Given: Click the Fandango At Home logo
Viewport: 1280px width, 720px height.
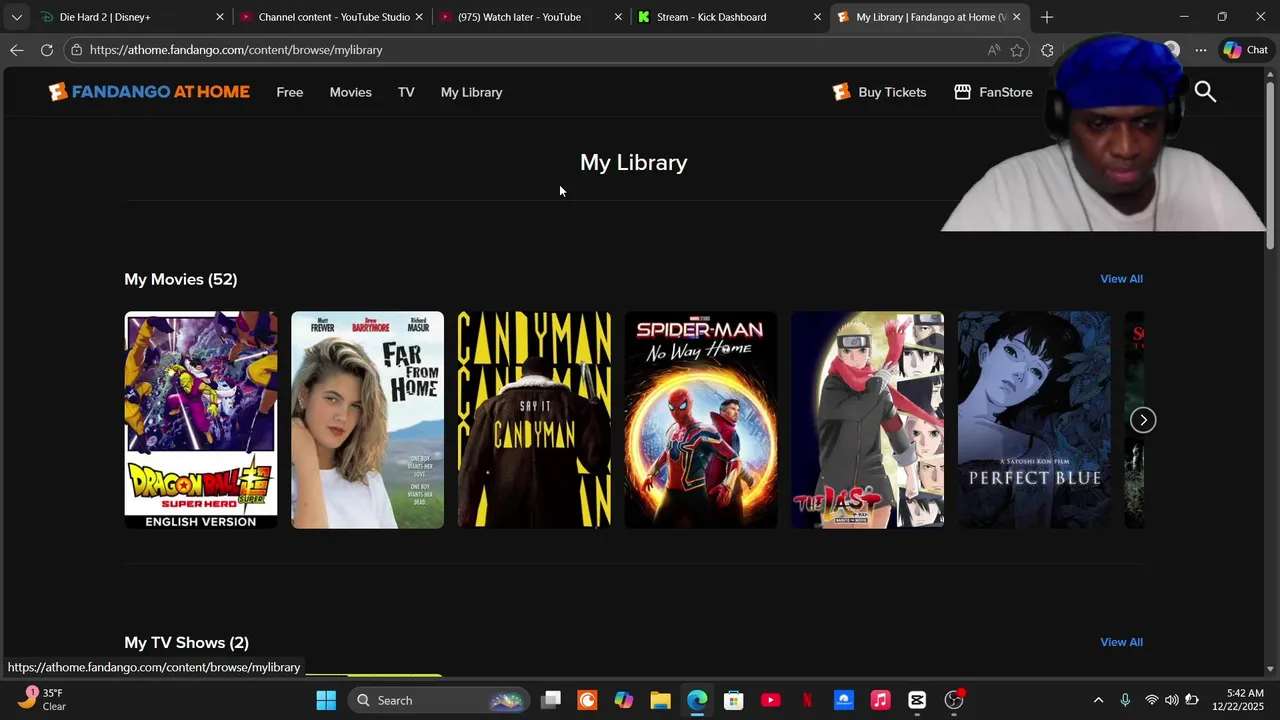Looking at the screenshot, I should (x=149, y=92).
